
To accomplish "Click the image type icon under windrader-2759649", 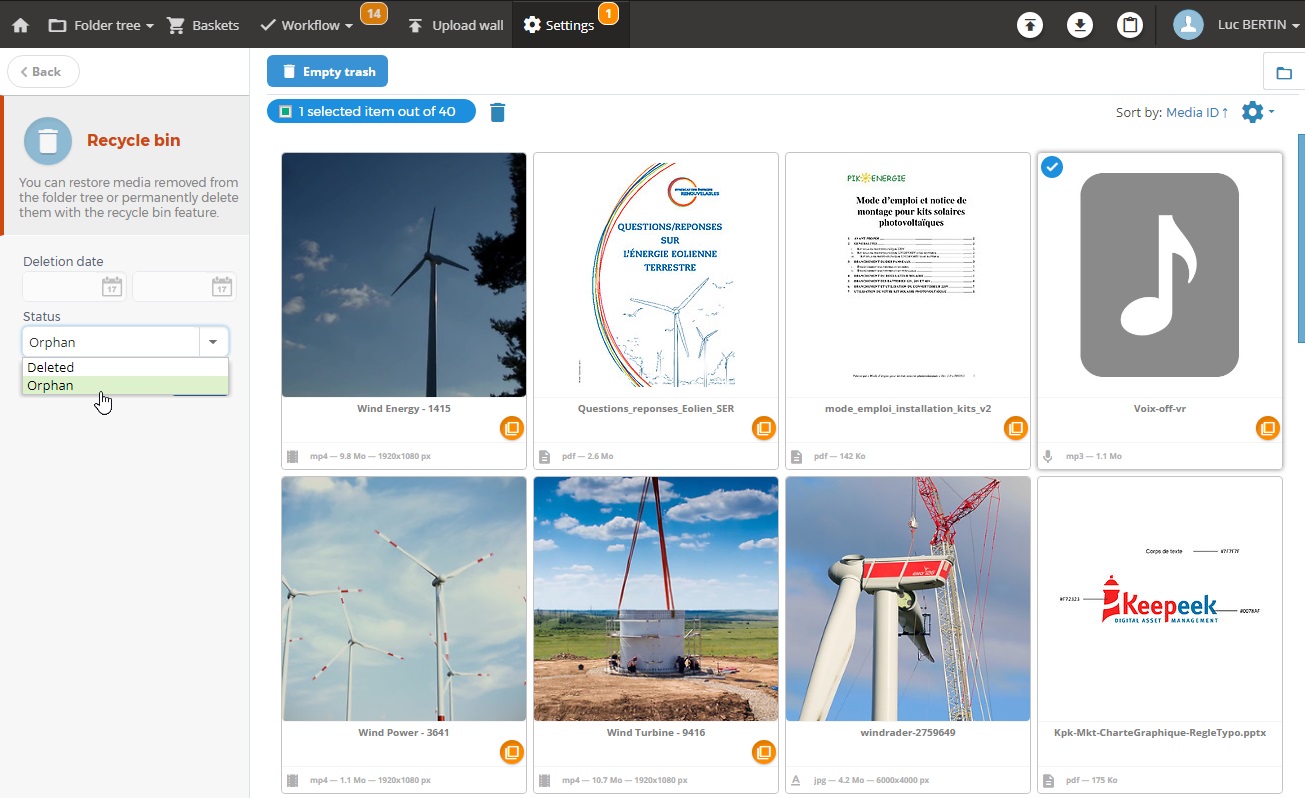I will pyautogui.click(x=797, y=780).
